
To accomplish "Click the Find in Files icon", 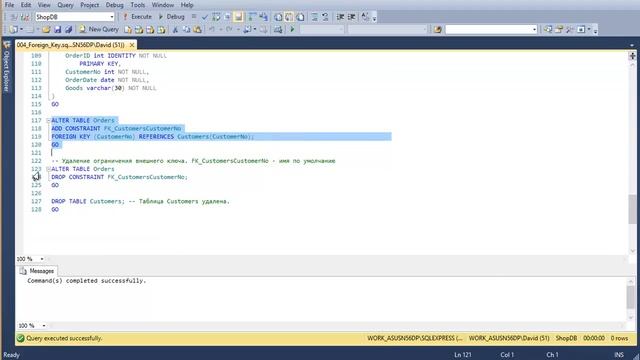I will pos(438,29).
